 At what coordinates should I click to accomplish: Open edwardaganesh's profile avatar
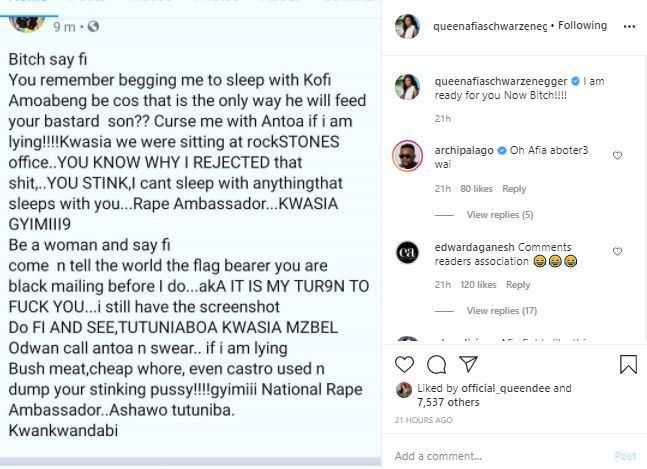(407, 253)
